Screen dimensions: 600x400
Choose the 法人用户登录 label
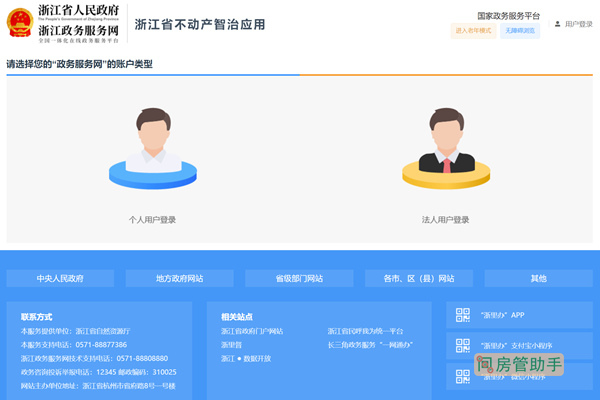pos(445,220)
